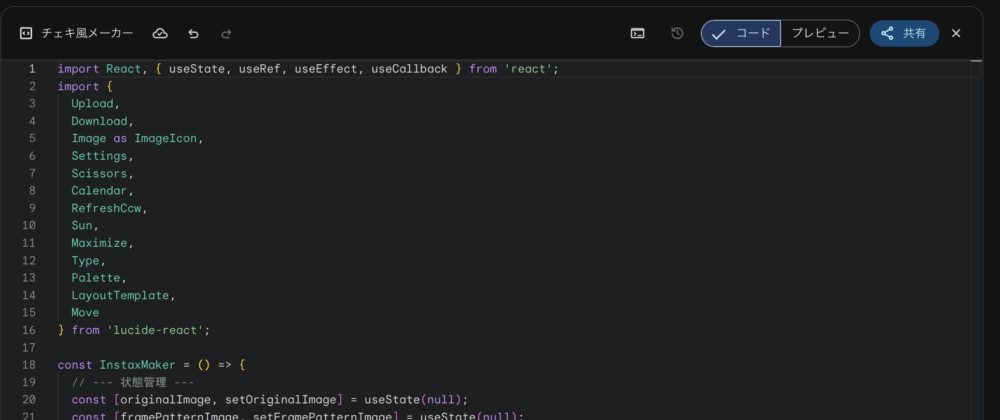
Task: Click the cloud save status icon
Action: click(160, 33)
